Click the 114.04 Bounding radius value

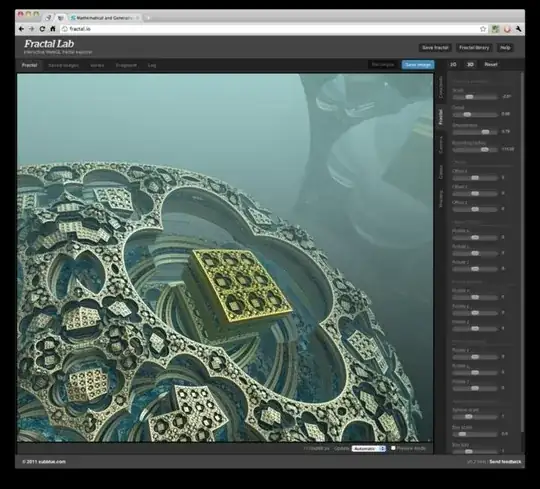(508, 149)
